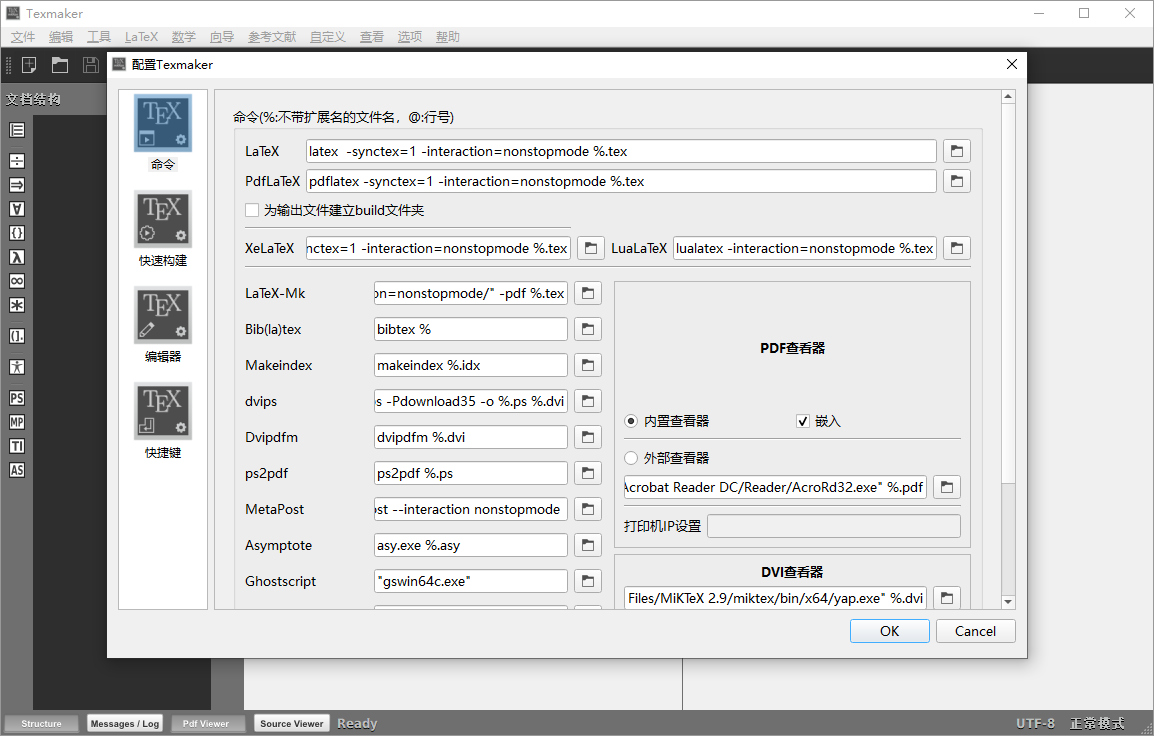
Task: Click the Open file toolbar icon
Action: pyautogui.click(x=60, y=65)
